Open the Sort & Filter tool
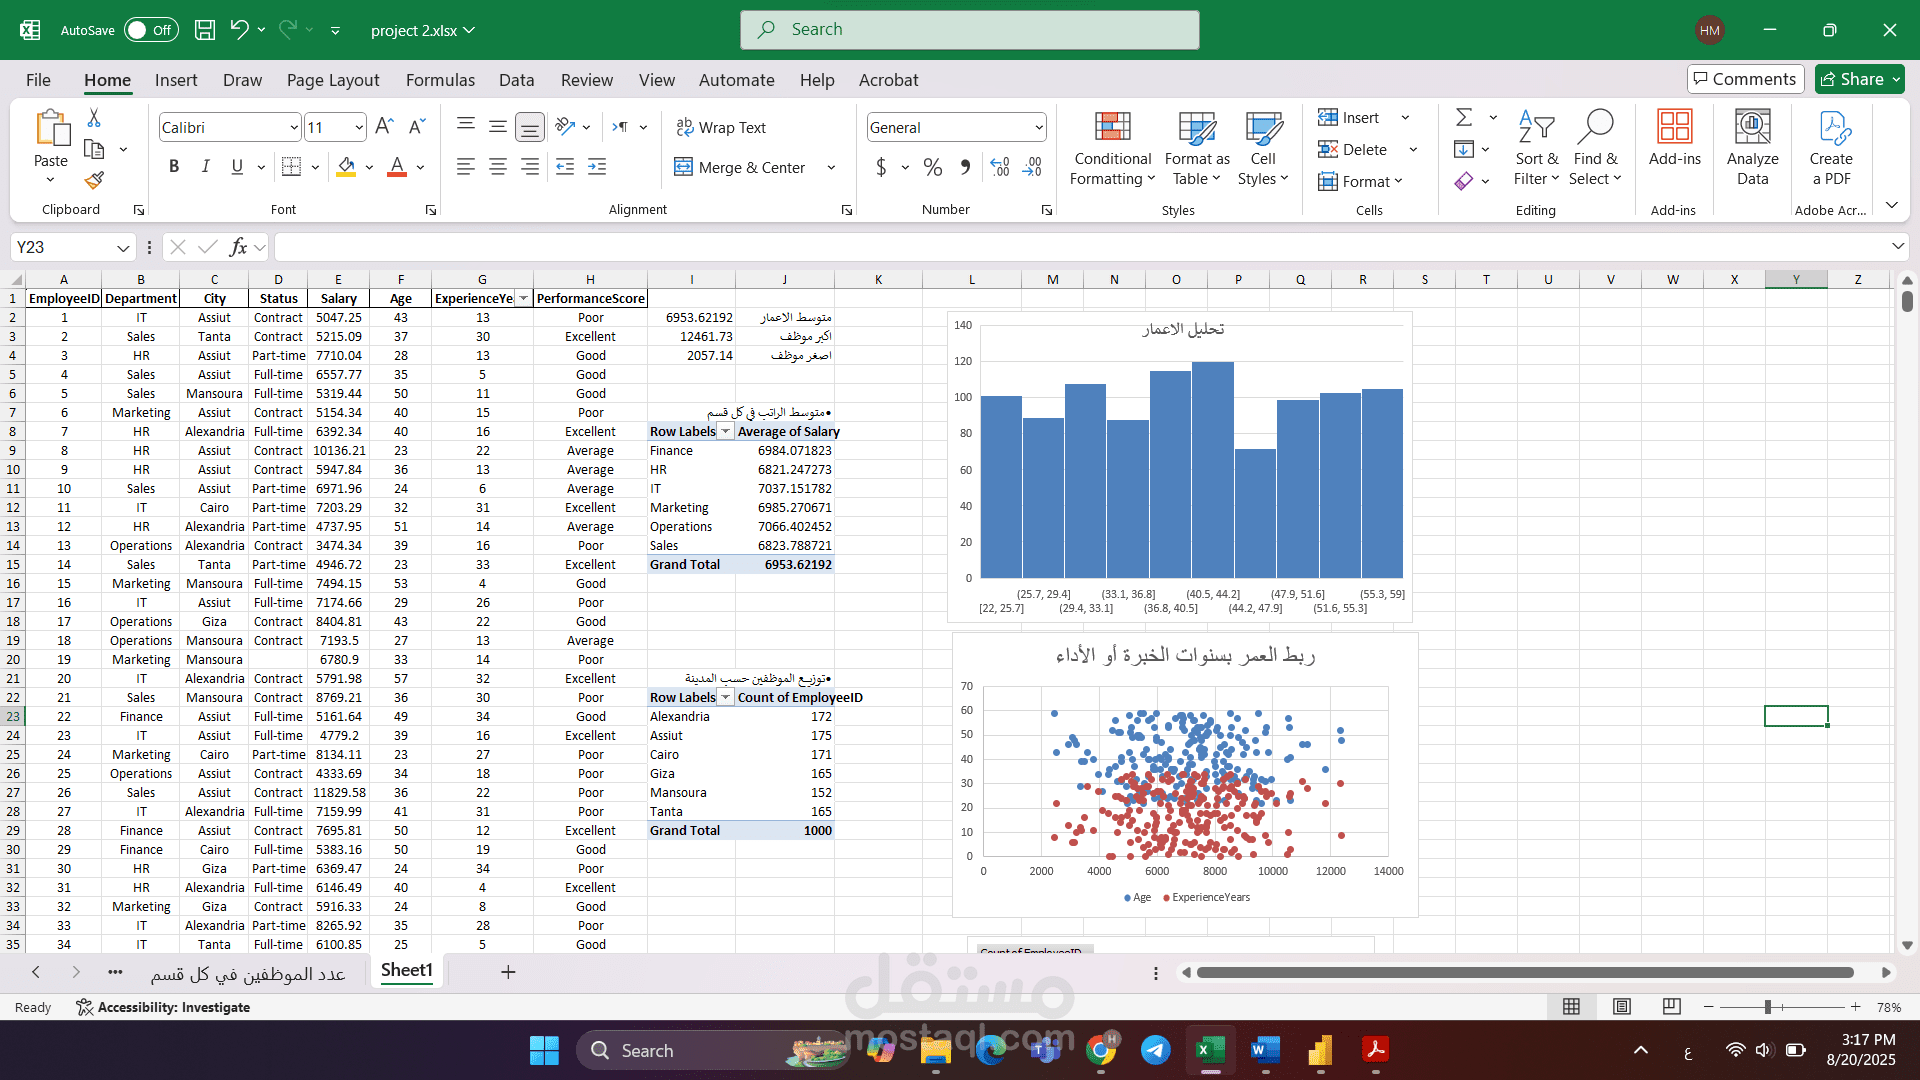Image resolution: width=1920 pixels, height=1080 pixels. pos(1537,148)
